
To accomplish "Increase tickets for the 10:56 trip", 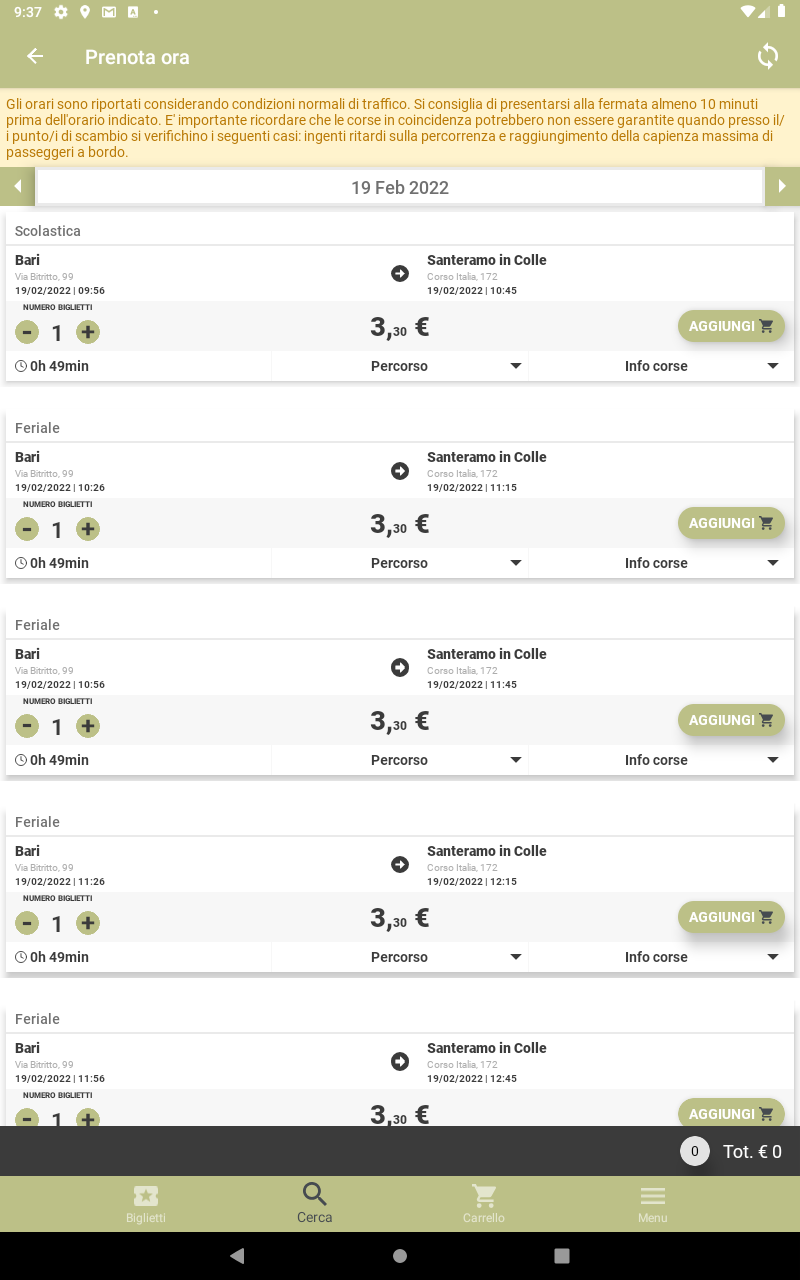I will pyautogui.click(x=88, y=726).
